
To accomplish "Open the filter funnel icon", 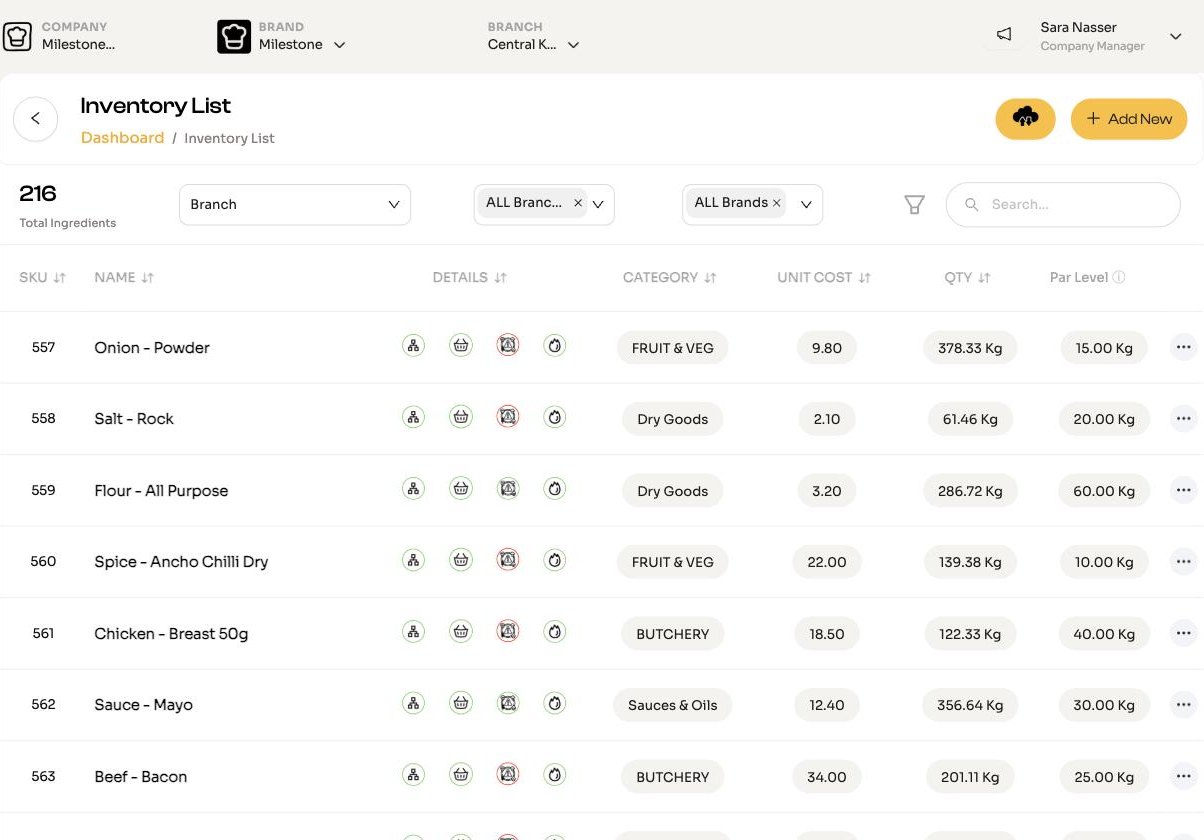I will click(x=914, y=204).
